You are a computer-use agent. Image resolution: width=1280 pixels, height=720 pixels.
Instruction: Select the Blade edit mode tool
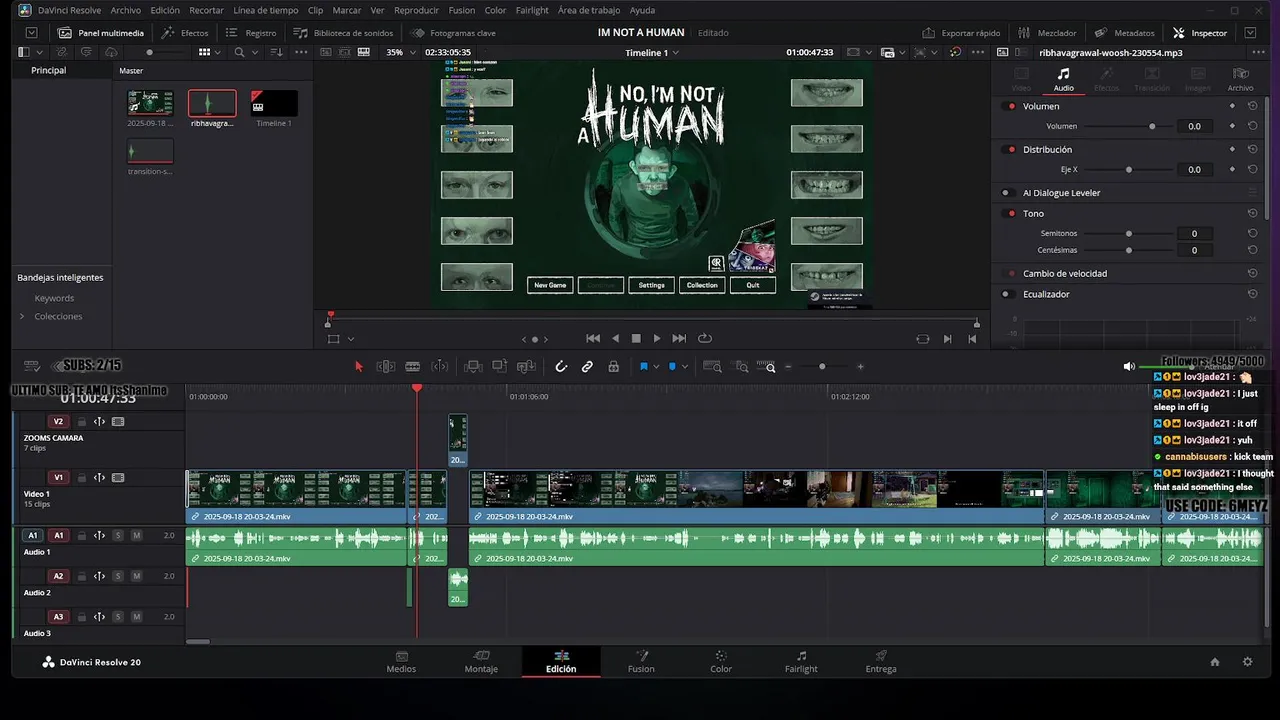point(412,367)
